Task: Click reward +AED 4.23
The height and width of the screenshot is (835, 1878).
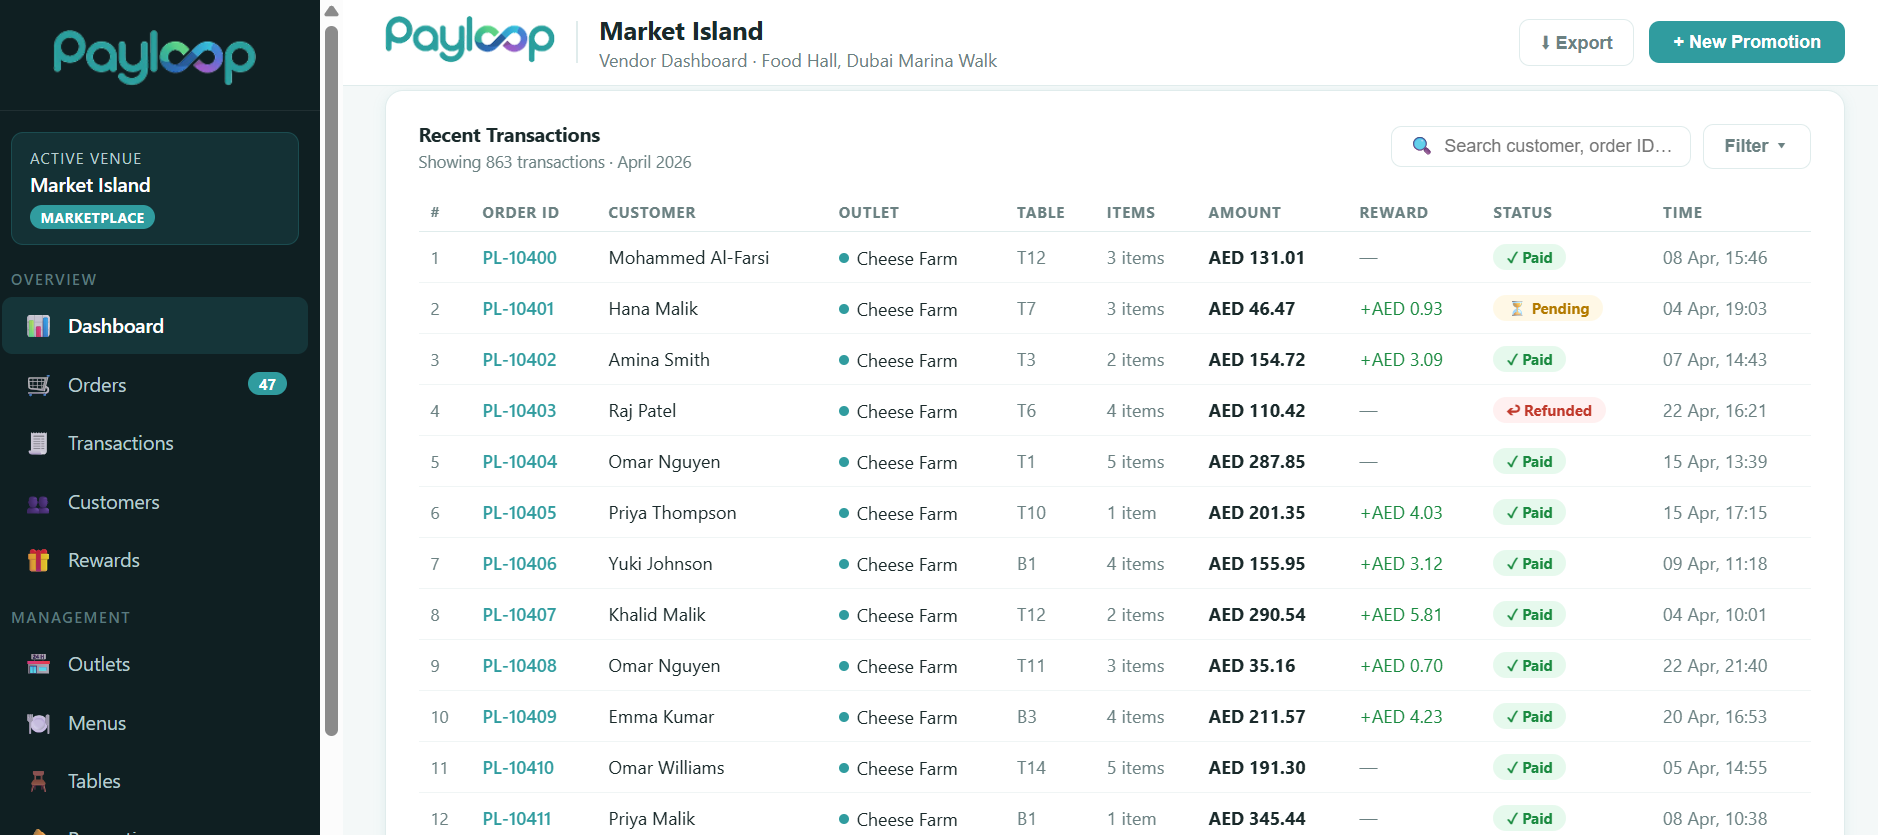Action: point(1401,716)
